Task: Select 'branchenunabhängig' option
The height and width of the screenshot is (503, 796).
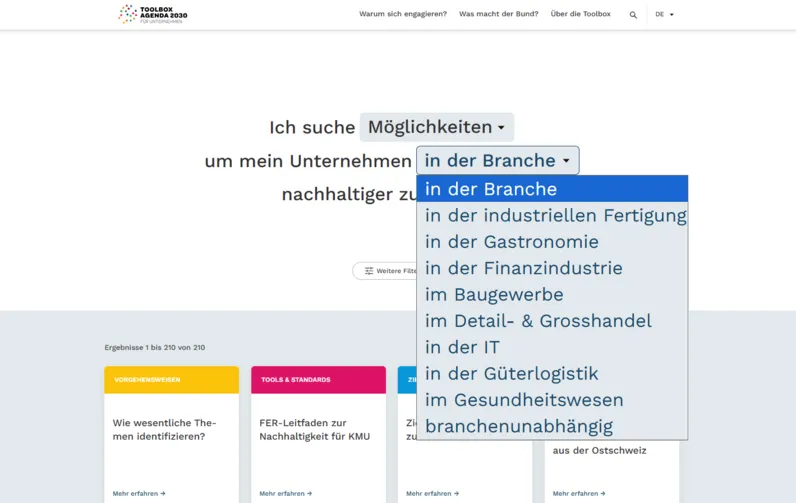Action: coord(518,426)
